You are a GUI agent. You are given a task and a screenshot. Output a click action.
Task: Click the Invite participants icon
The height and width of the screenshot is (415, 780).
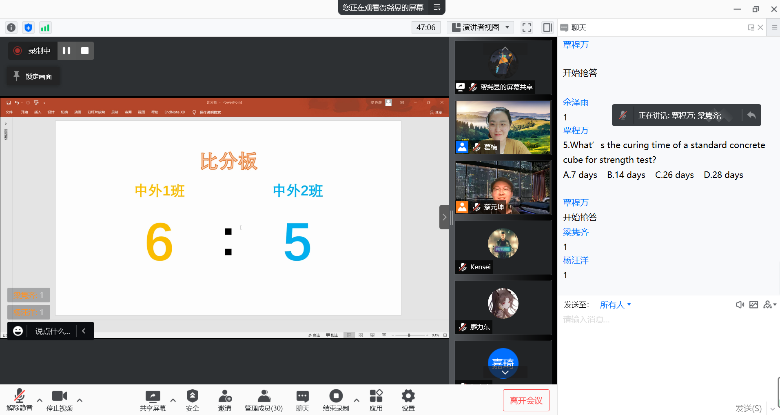click(x=225, y=399)
